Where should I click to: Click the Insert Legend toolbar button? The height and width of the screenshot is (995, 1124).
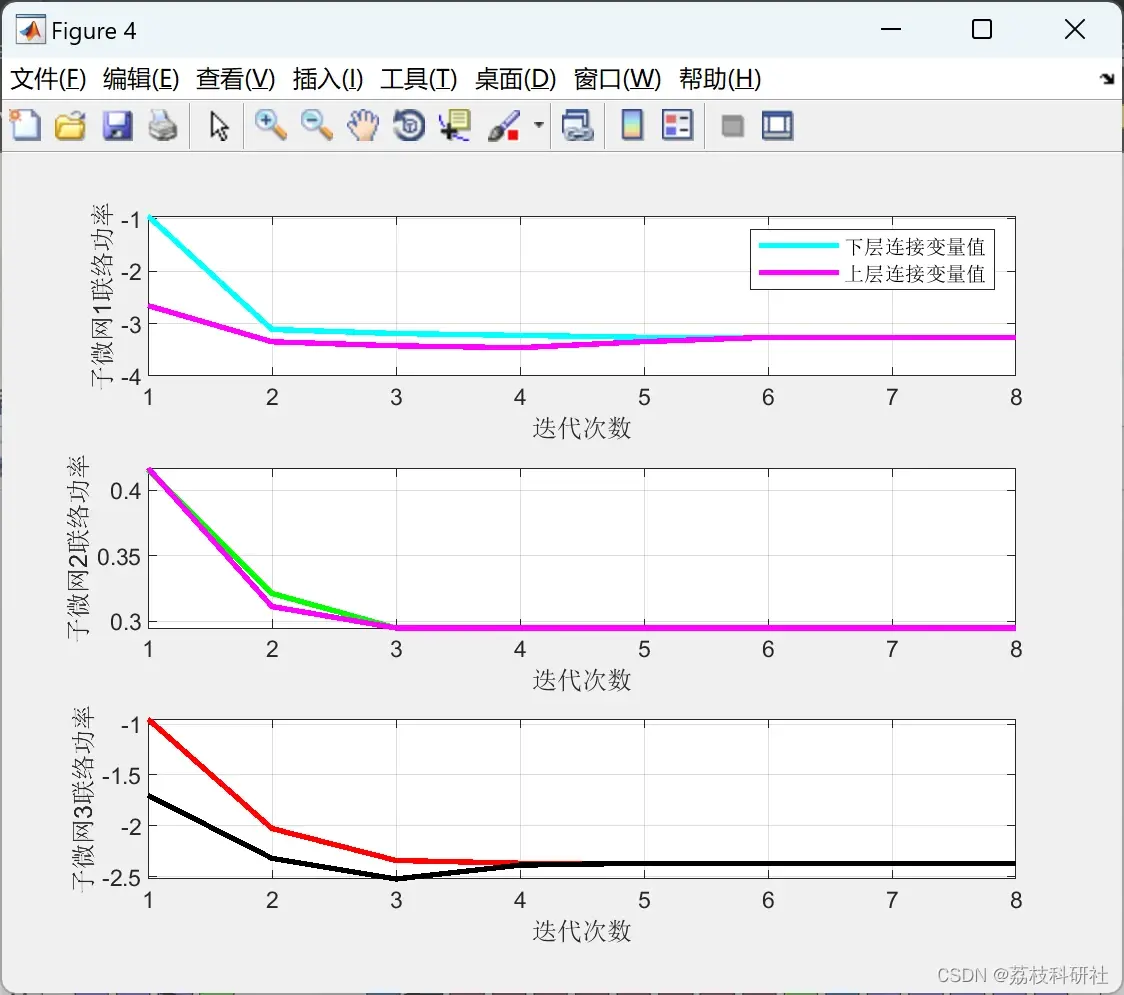[x=677, y=125]
